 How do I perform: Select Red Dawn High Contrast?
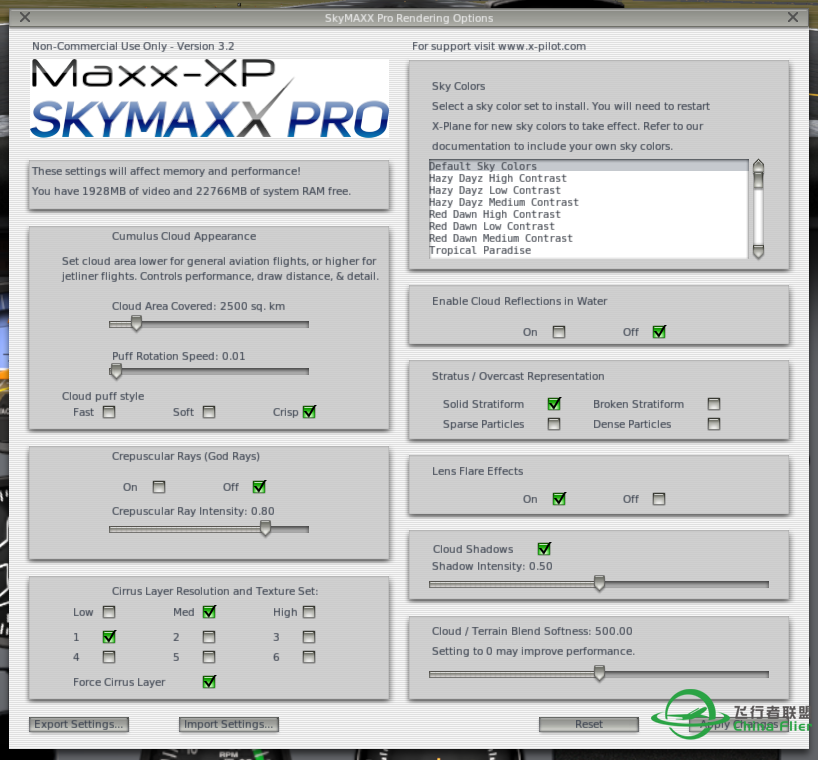pos(588,214)
